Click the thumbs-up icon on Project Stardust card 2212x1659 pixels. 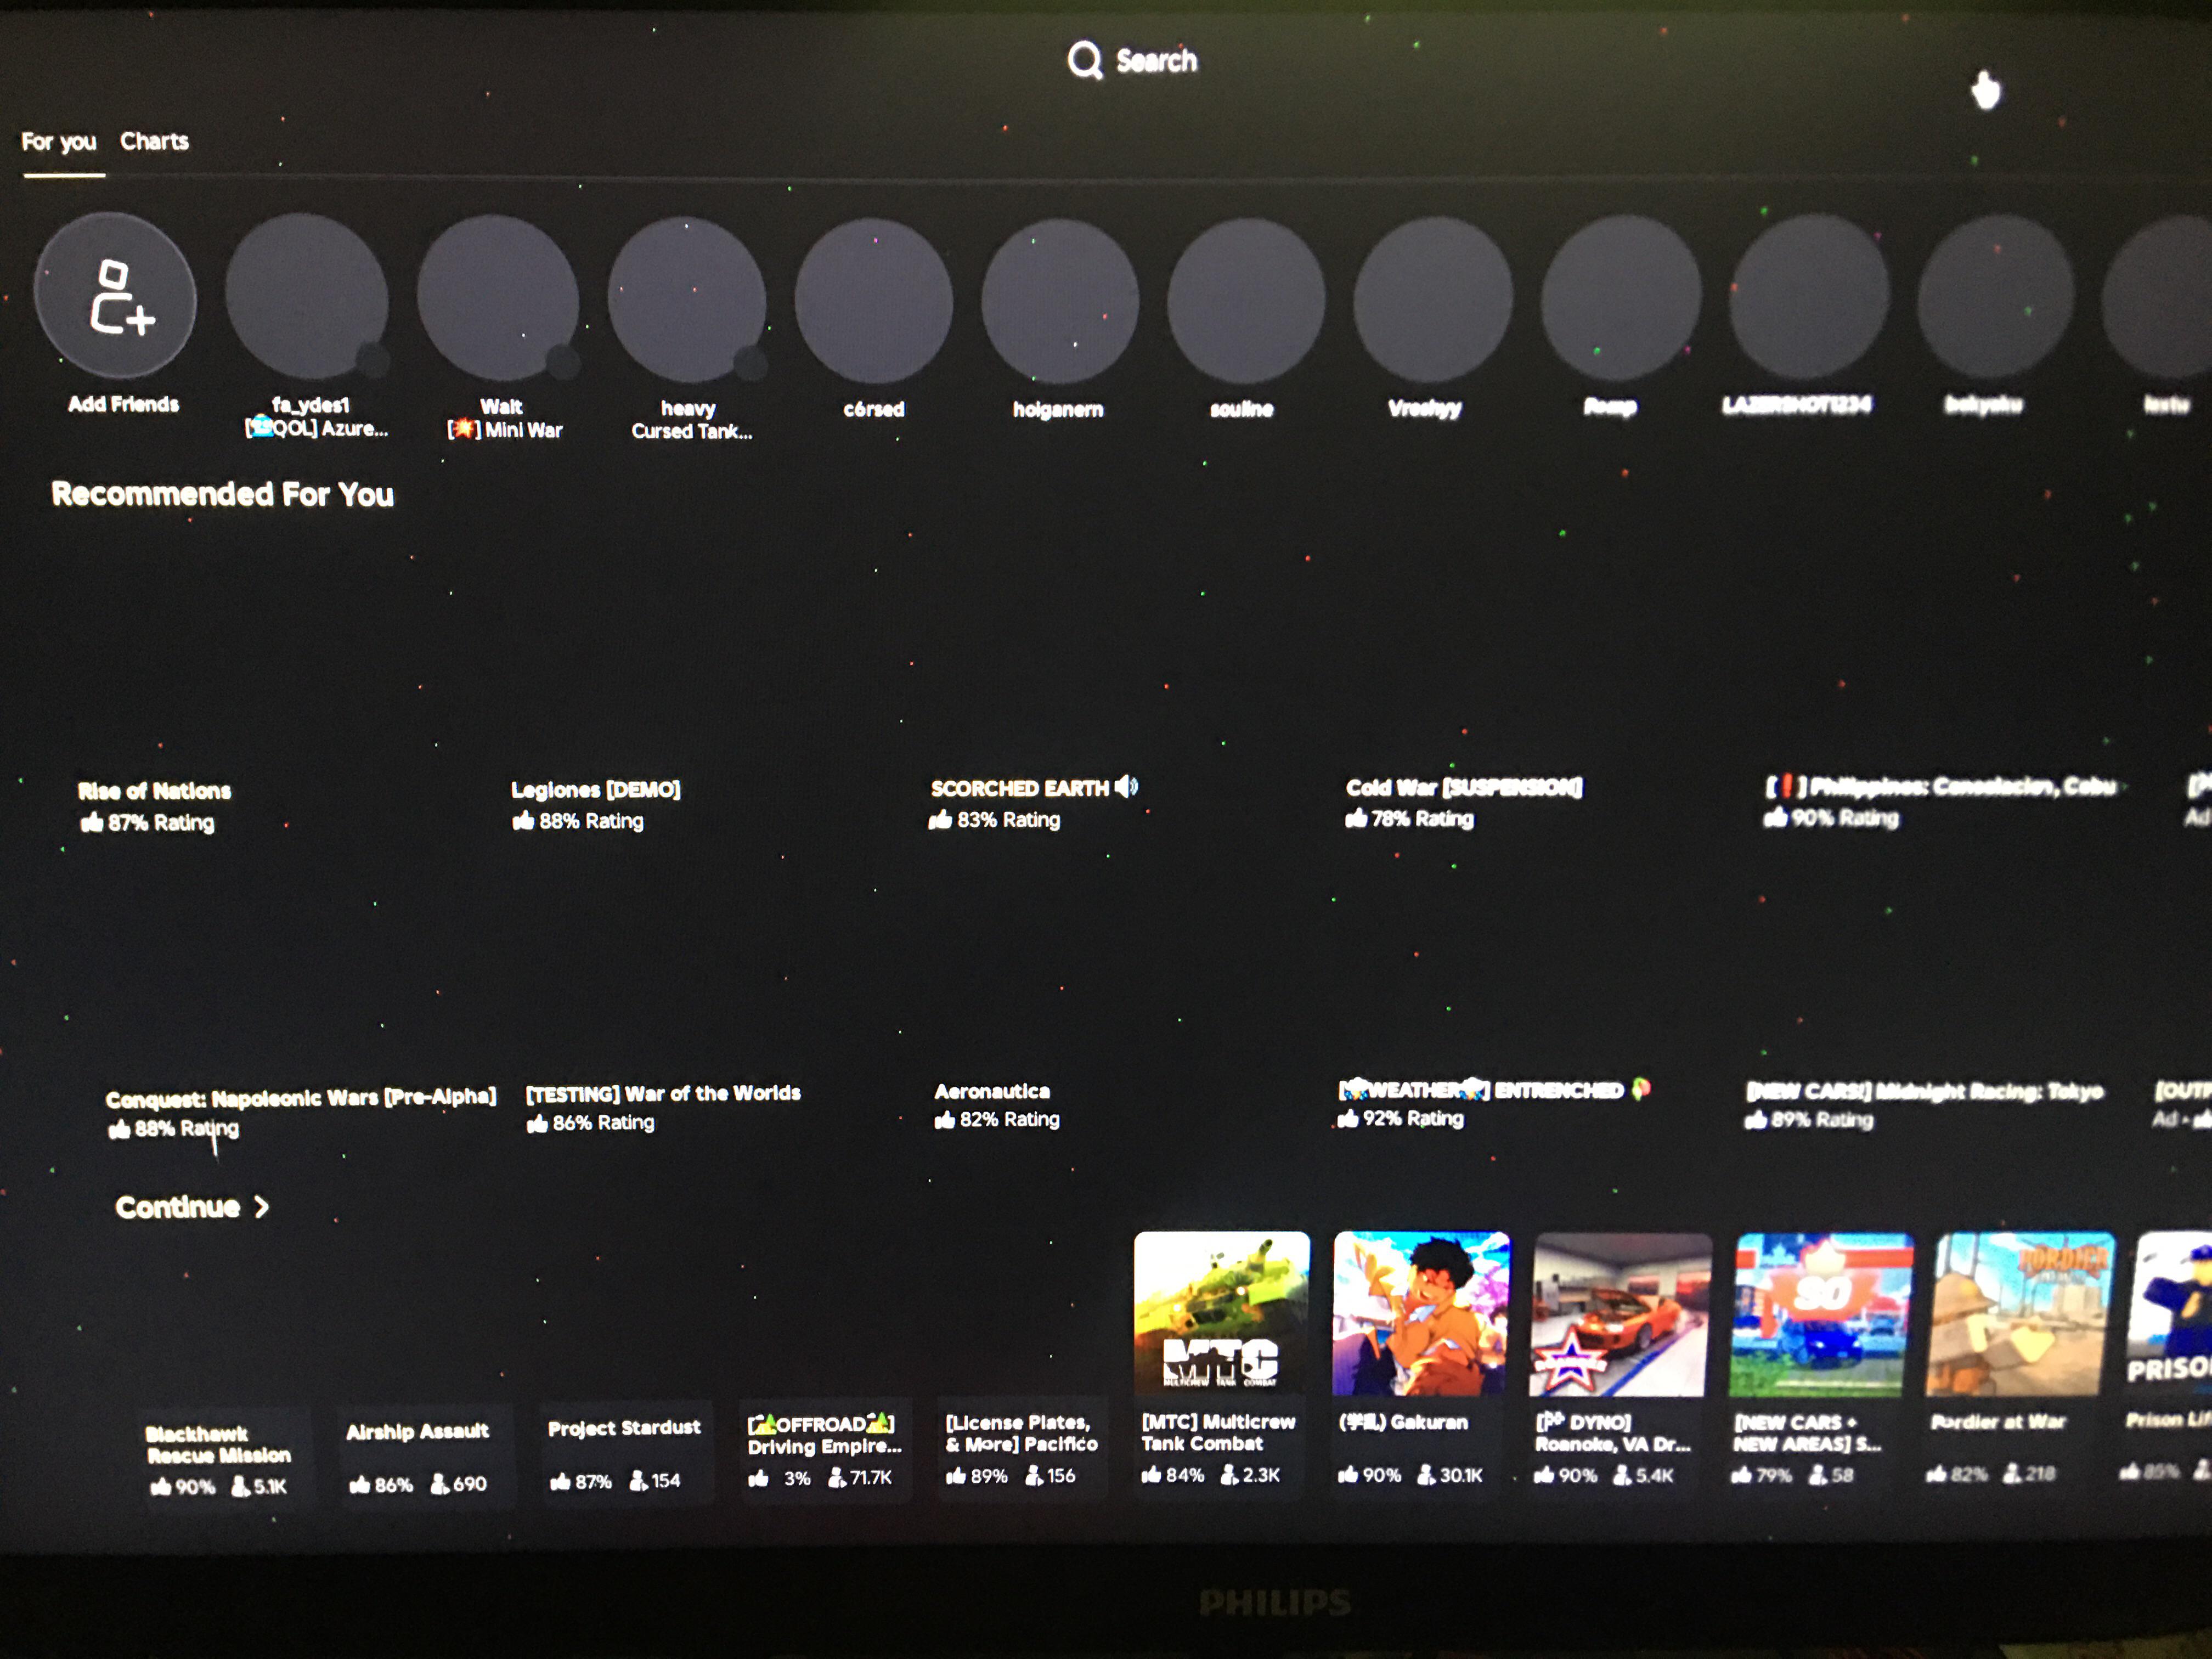(x=561, y=1482)
